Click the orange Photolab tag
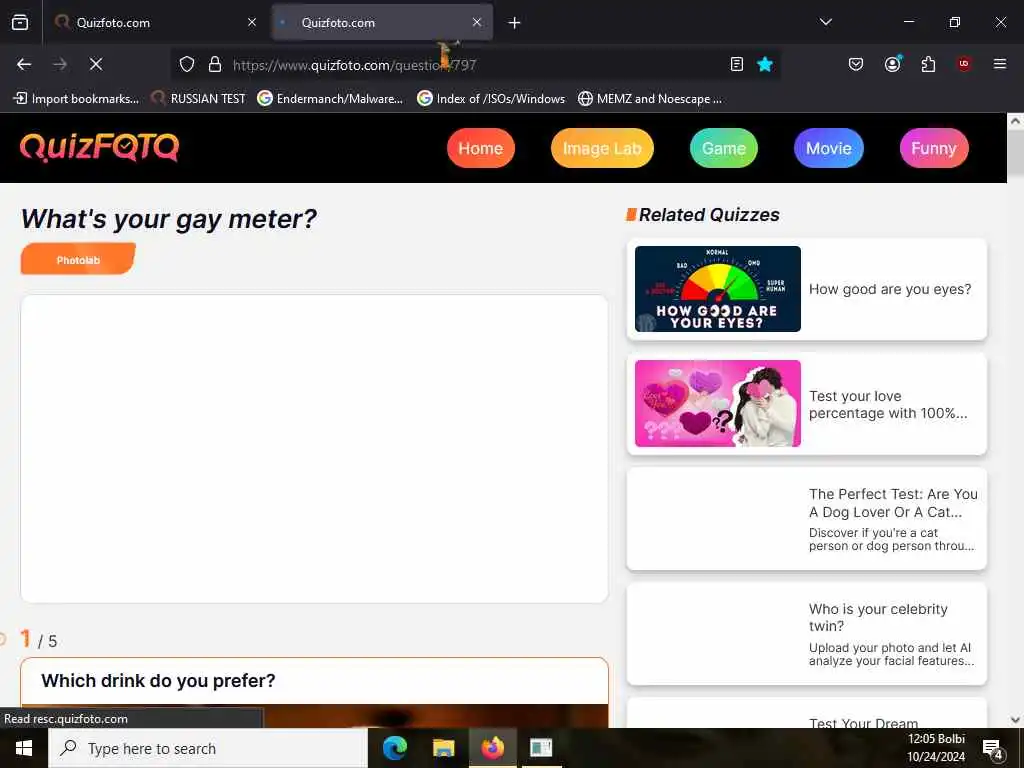Screen dimensions: 1024x768 click(78, 259)
